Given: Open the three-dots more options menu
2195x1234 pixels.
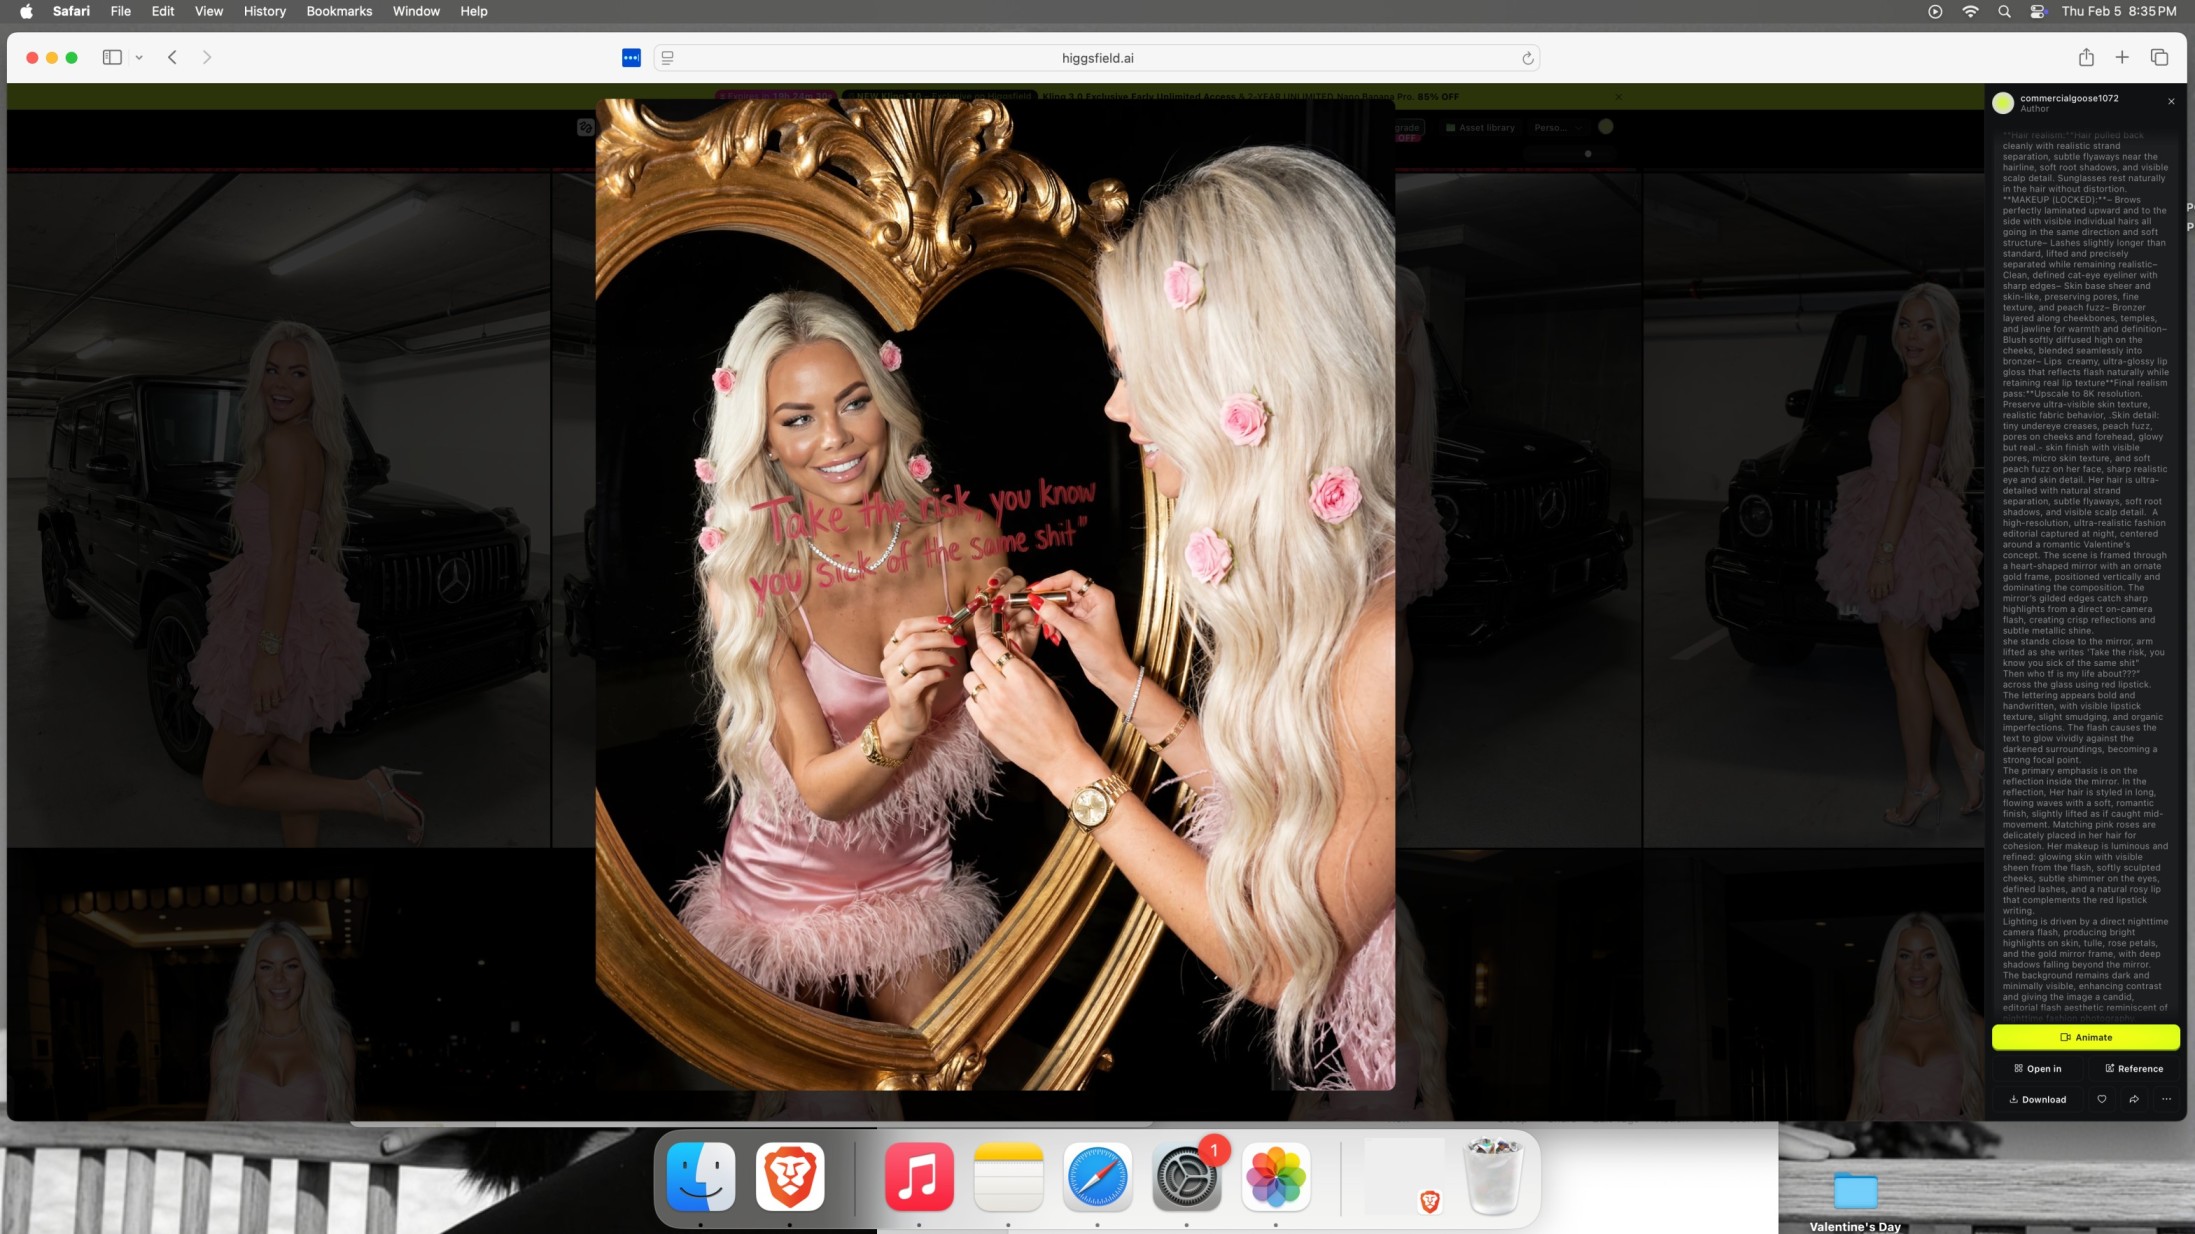Looking at the screenshot, I should click(2166, 1099).
